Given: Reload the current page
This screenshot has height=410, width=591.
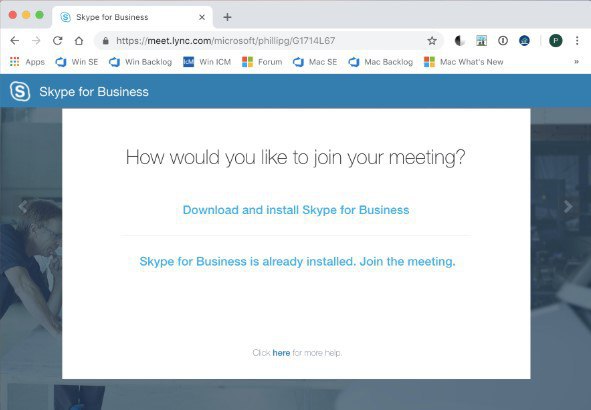Looking at the screenshot, I should click(x=57, y=41).
